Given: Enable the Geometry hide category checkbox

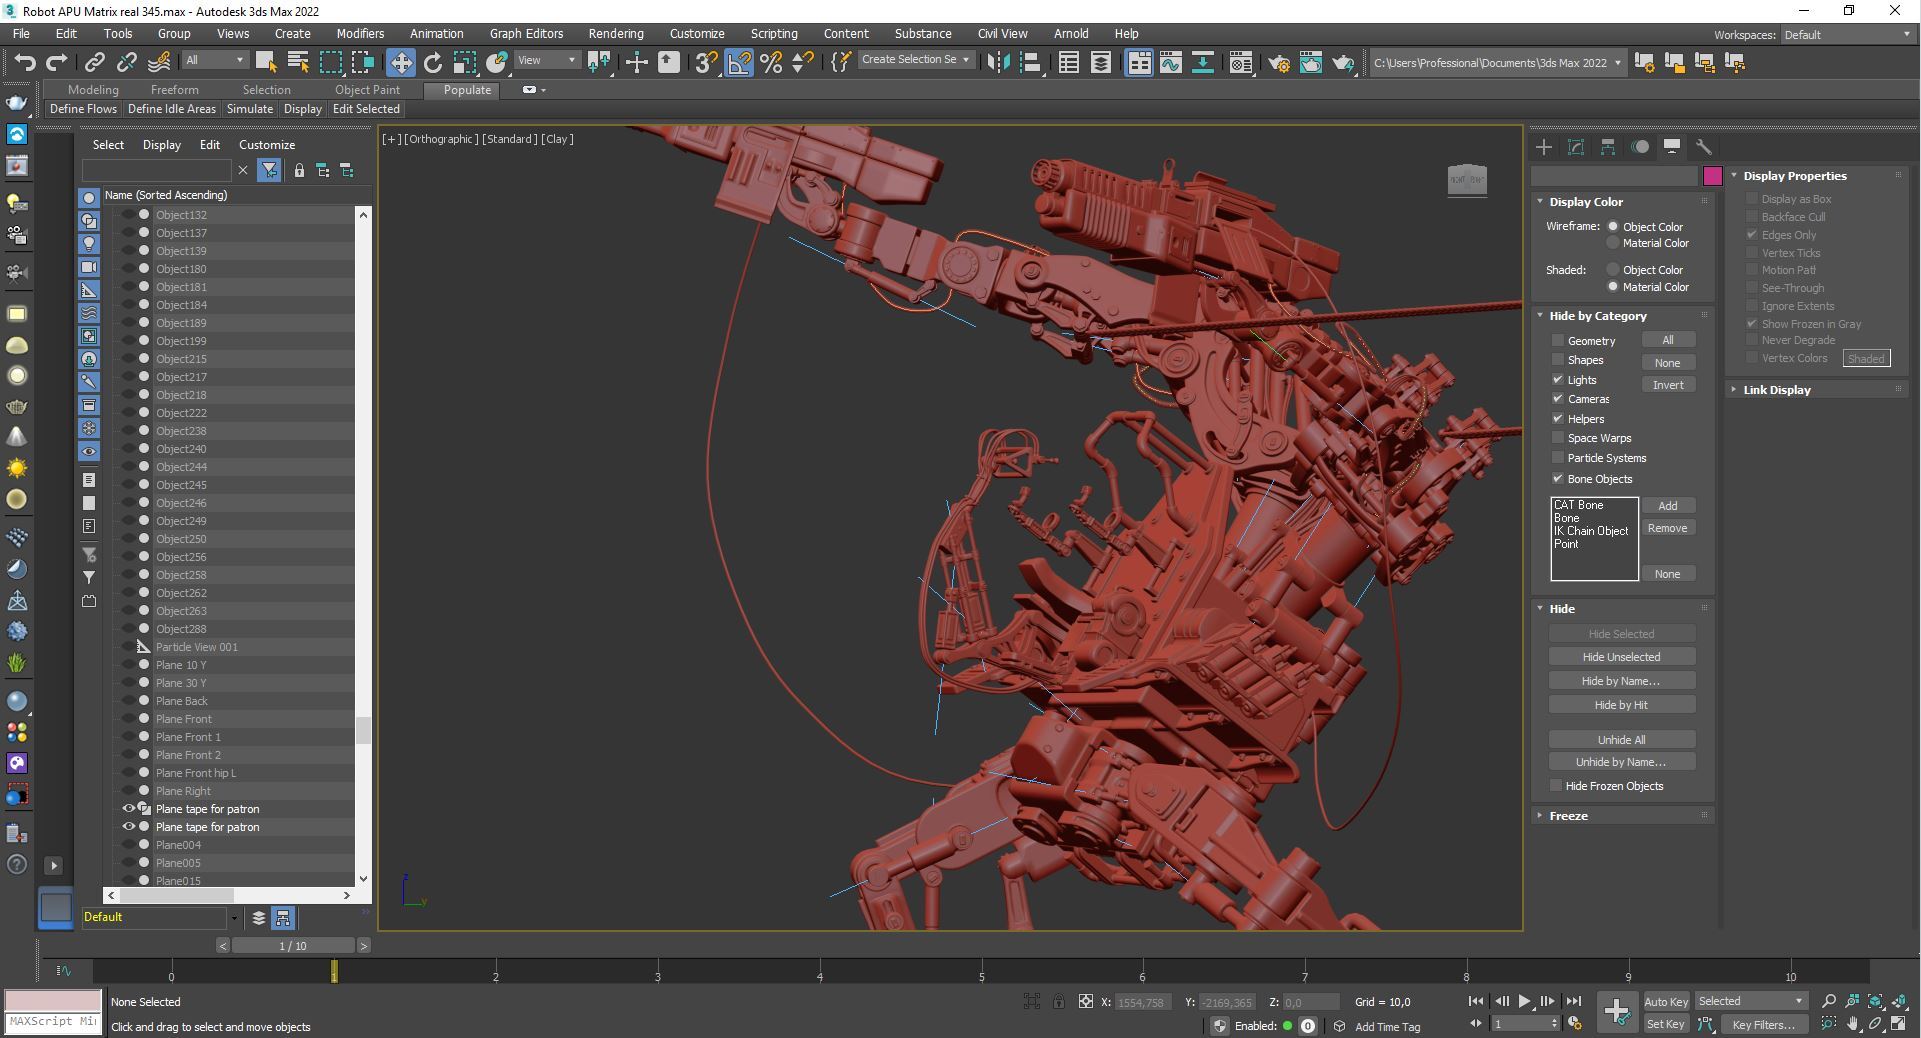Looking at the screenshot, I should click(x=1557, y=341).
